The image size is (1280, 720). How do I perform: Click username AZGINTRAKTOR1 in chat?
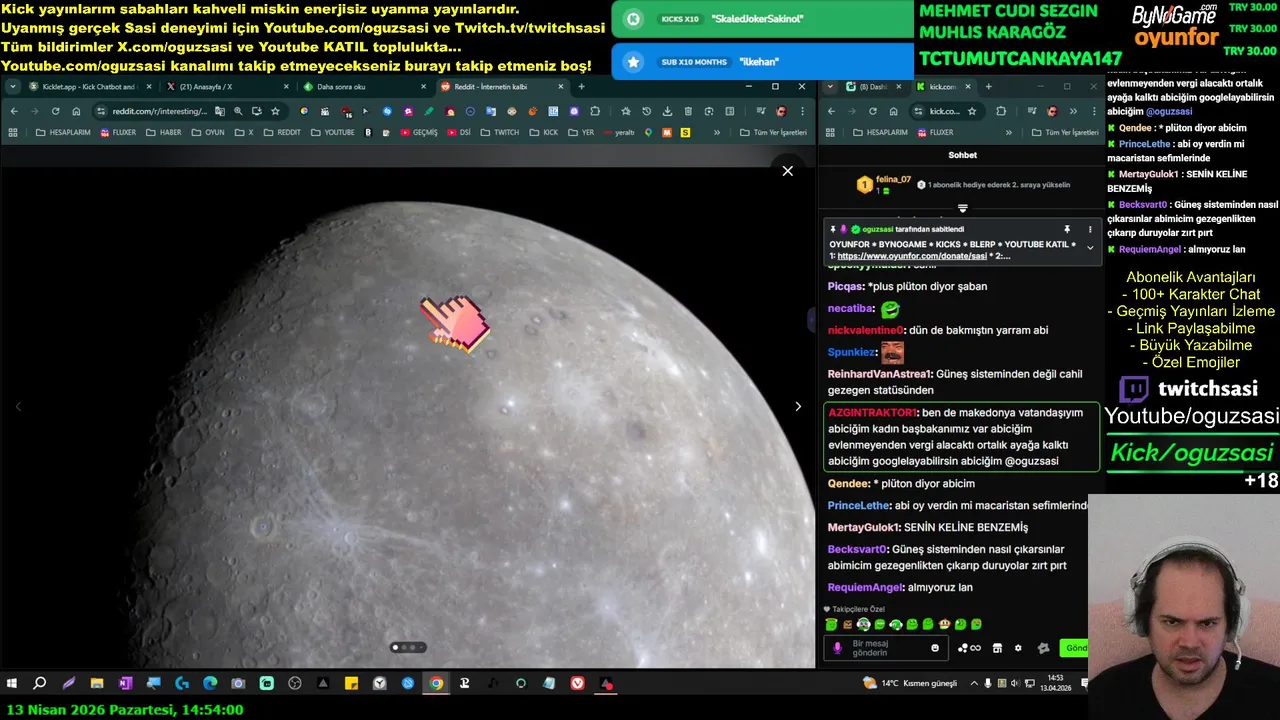click(x=873, y=412)
